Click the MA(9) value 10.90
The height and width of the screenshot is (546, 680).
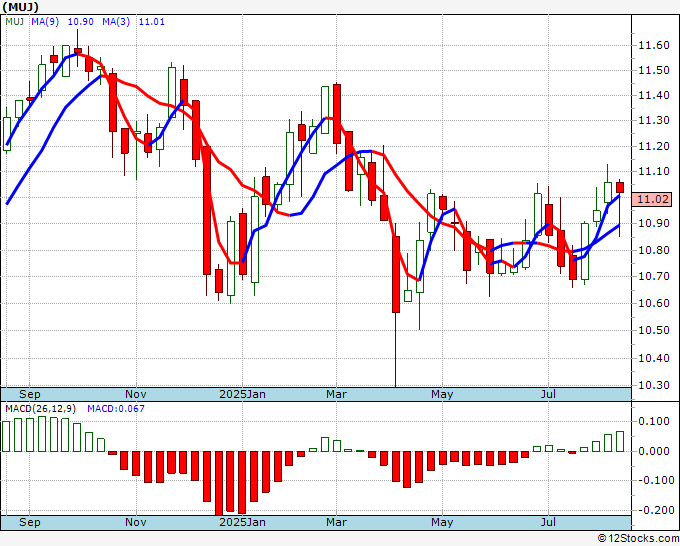(80, 22)
